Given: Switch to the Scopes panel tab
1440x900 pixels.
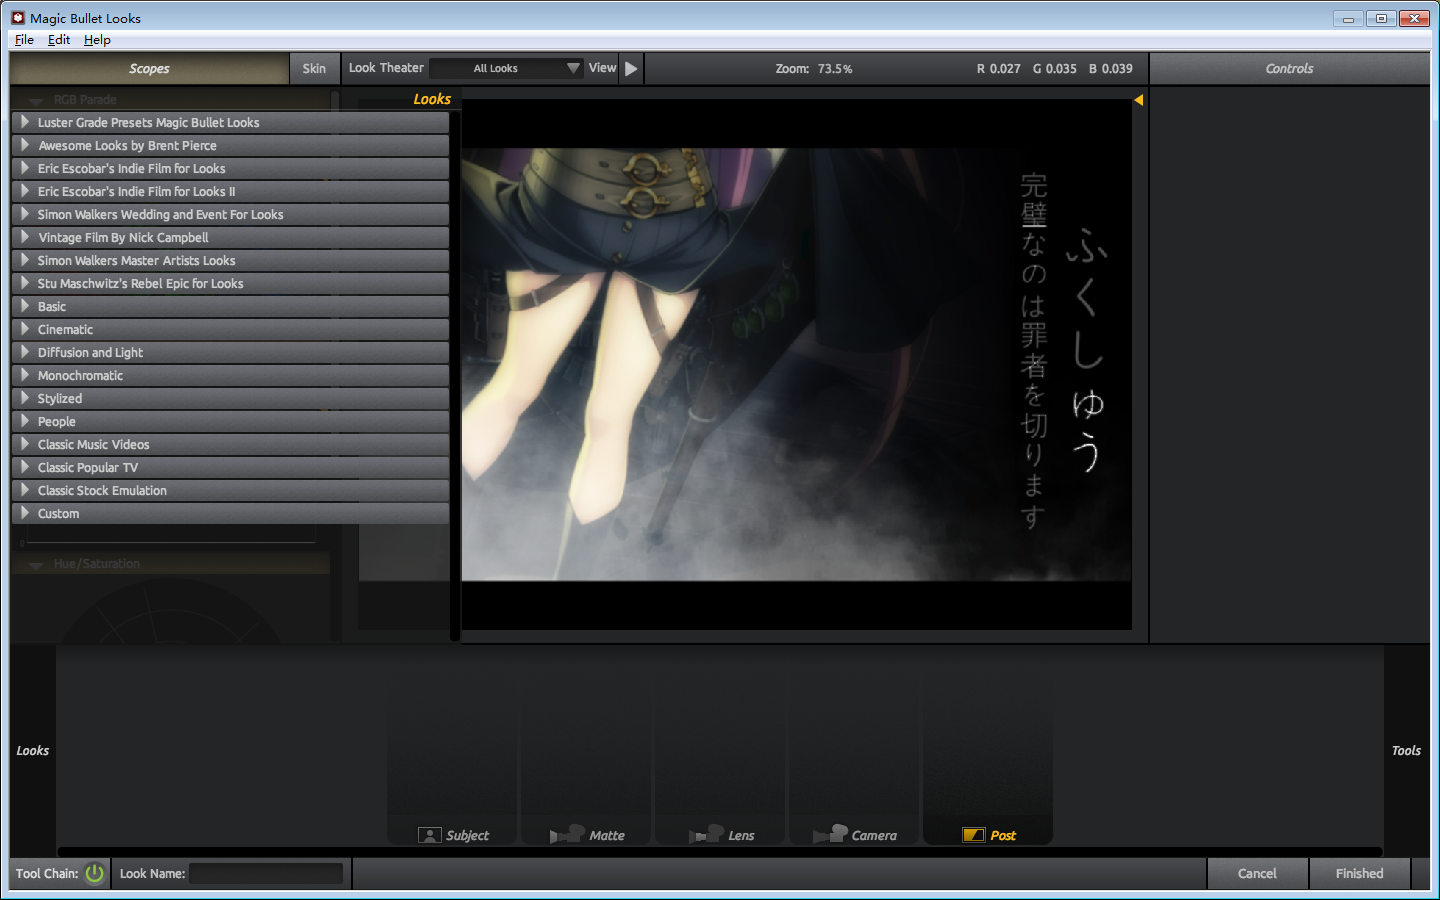Looking at the screenshot, I should coord(149,68).
